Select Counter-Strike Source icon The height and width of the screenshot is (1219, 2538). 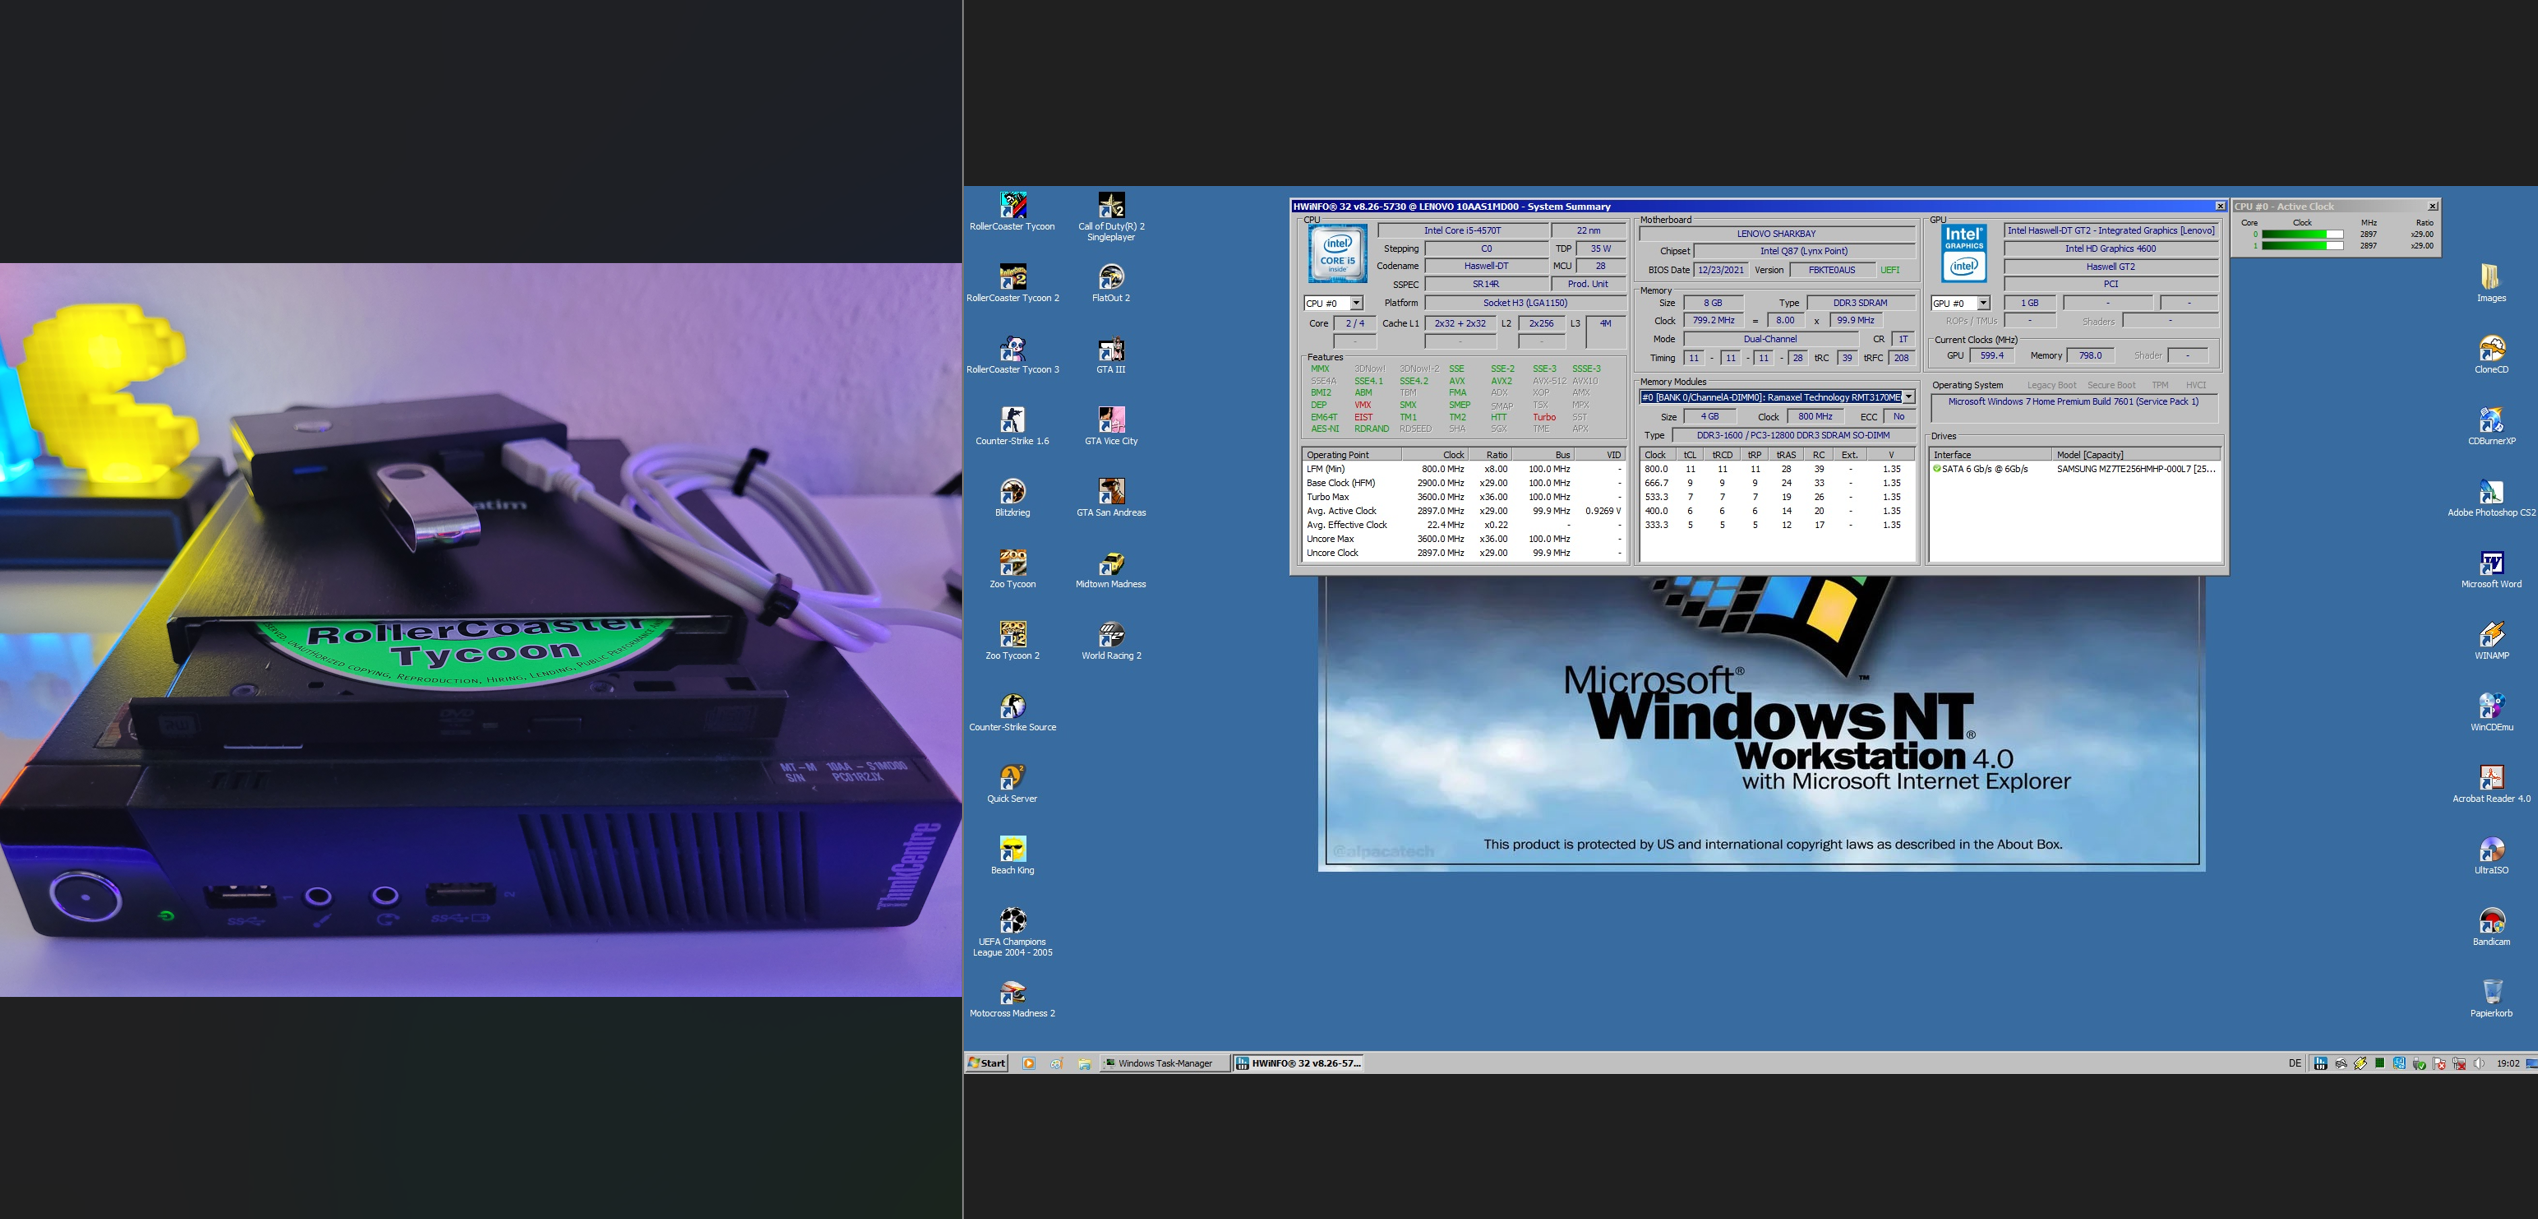1012,712
